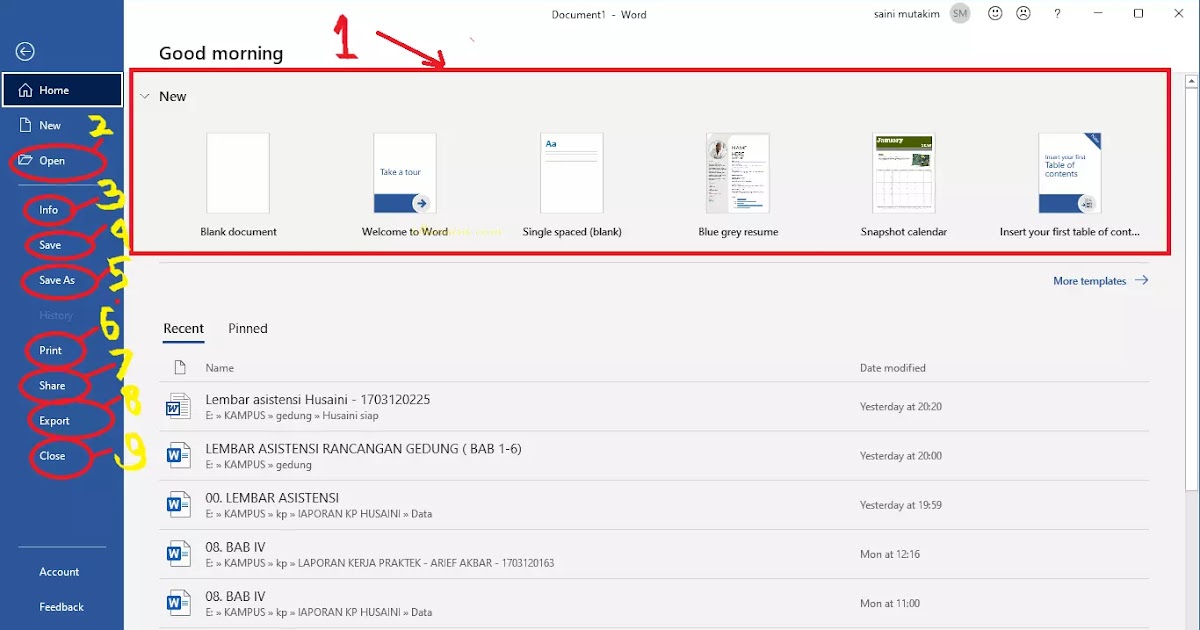Click the saini mutakim account name
This screenshot has height=630, width=1200.
[x=907, y=14]
